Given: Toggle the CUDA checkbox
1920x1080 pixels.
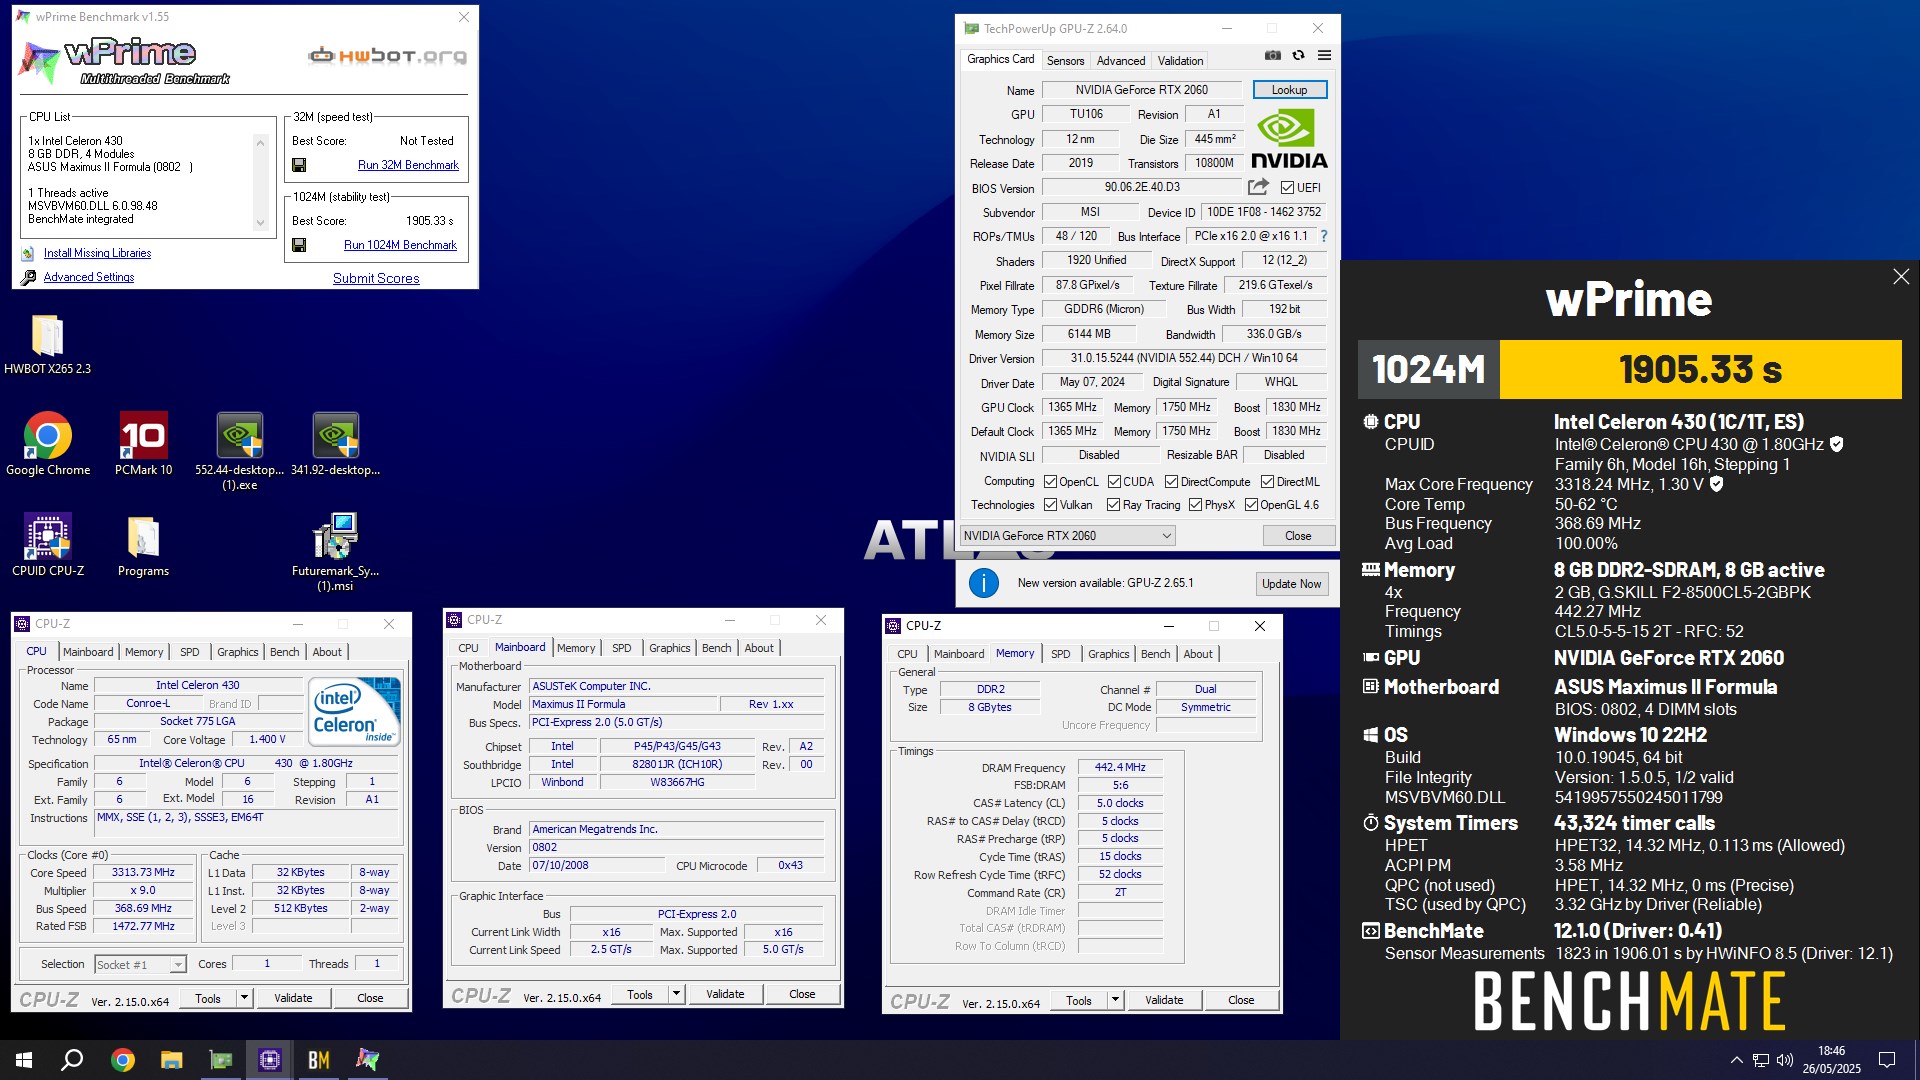Looking at the screenshot, I should point(1114,482).
